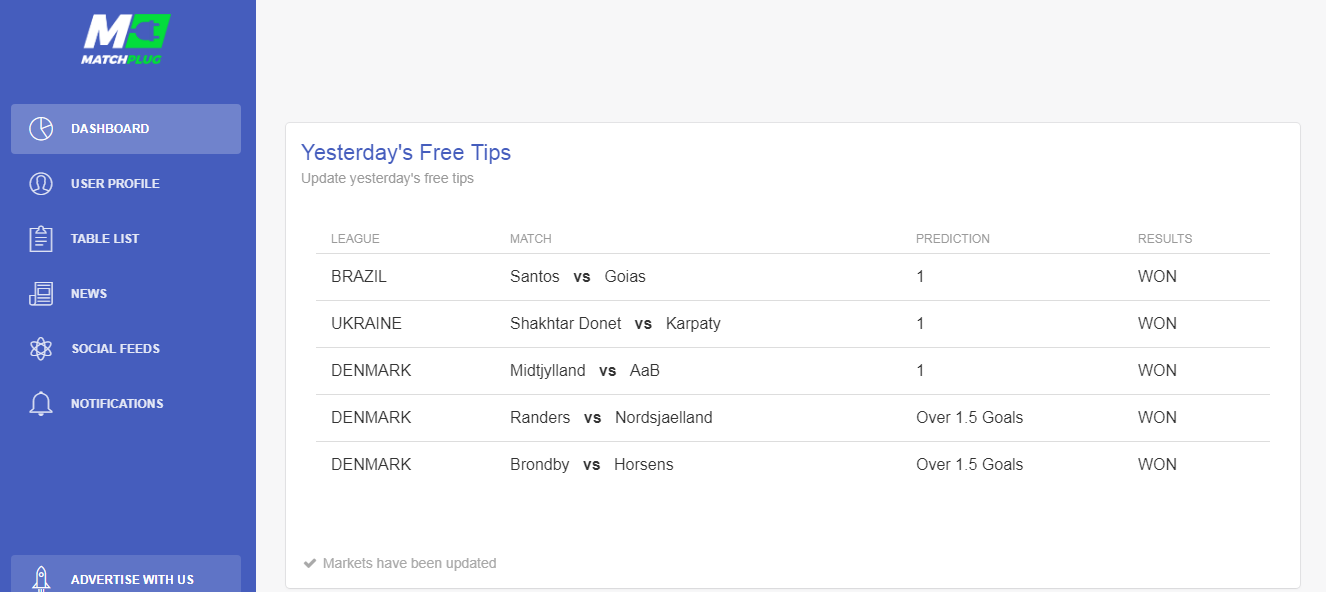Screen dimensions: 1326x592
Task: Click the Dashboard pie chart icon
Action: tap(41, 129)
